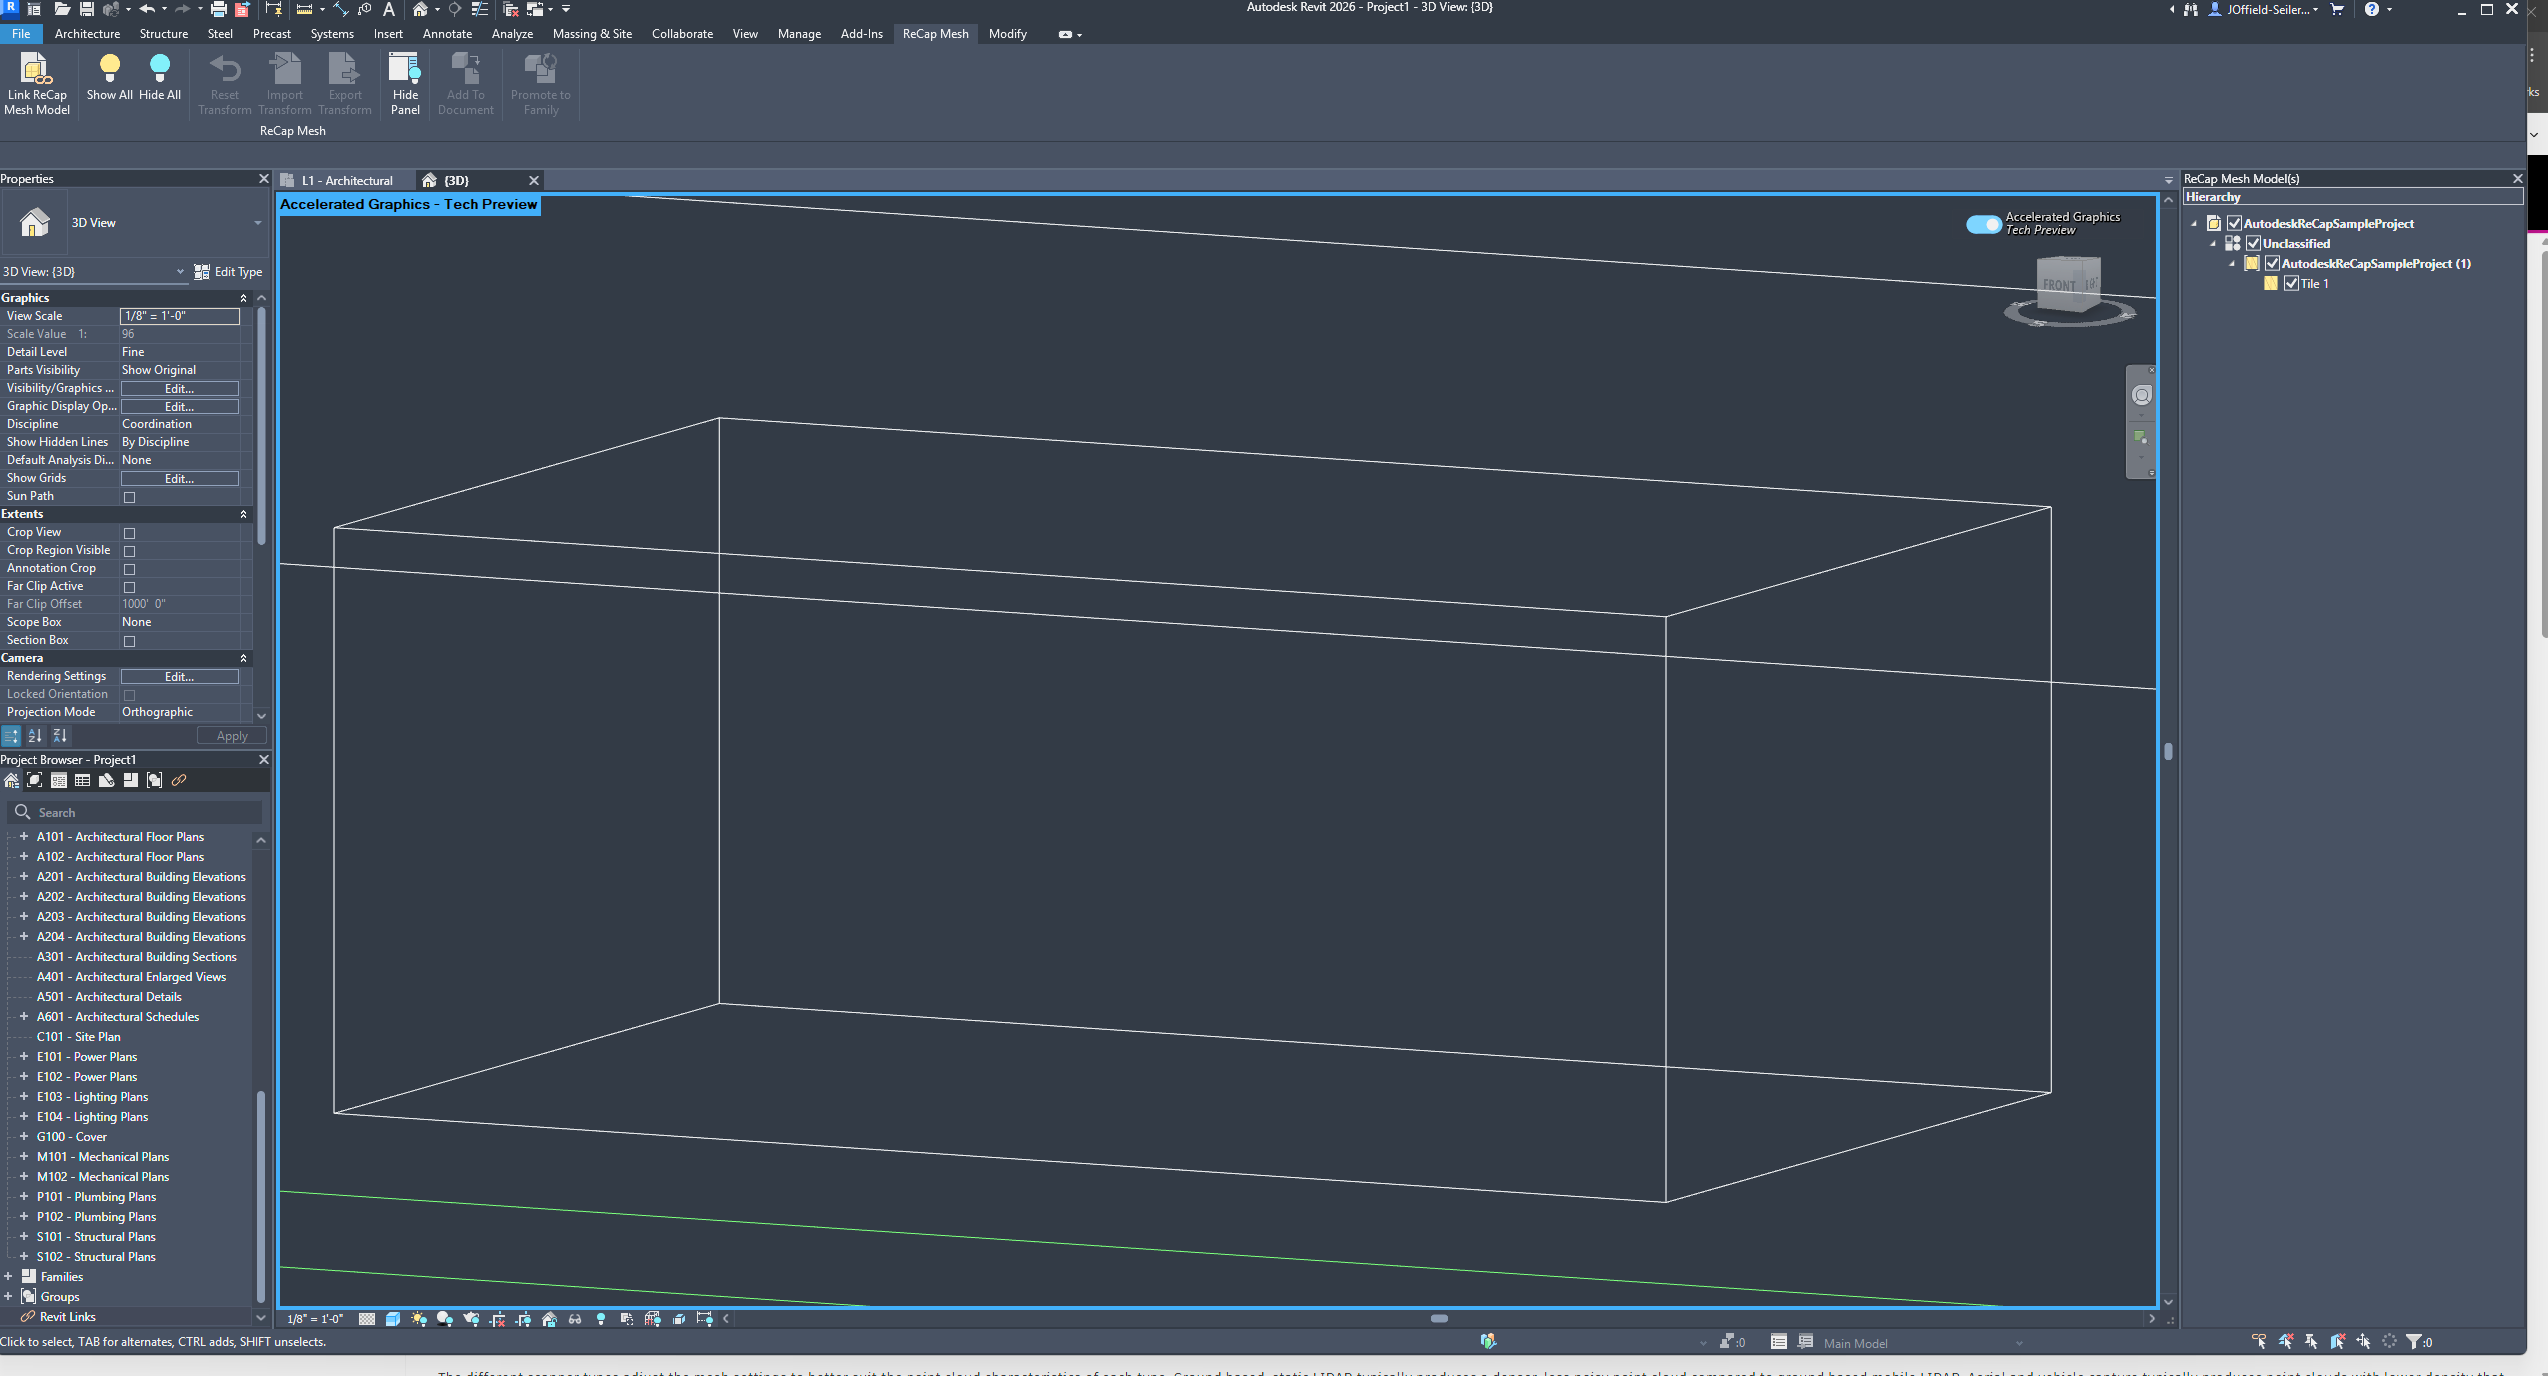The image size is (2548, 1376).
Task: Uncheck the Tile 1 checkbox
Action: (2291, 284)
